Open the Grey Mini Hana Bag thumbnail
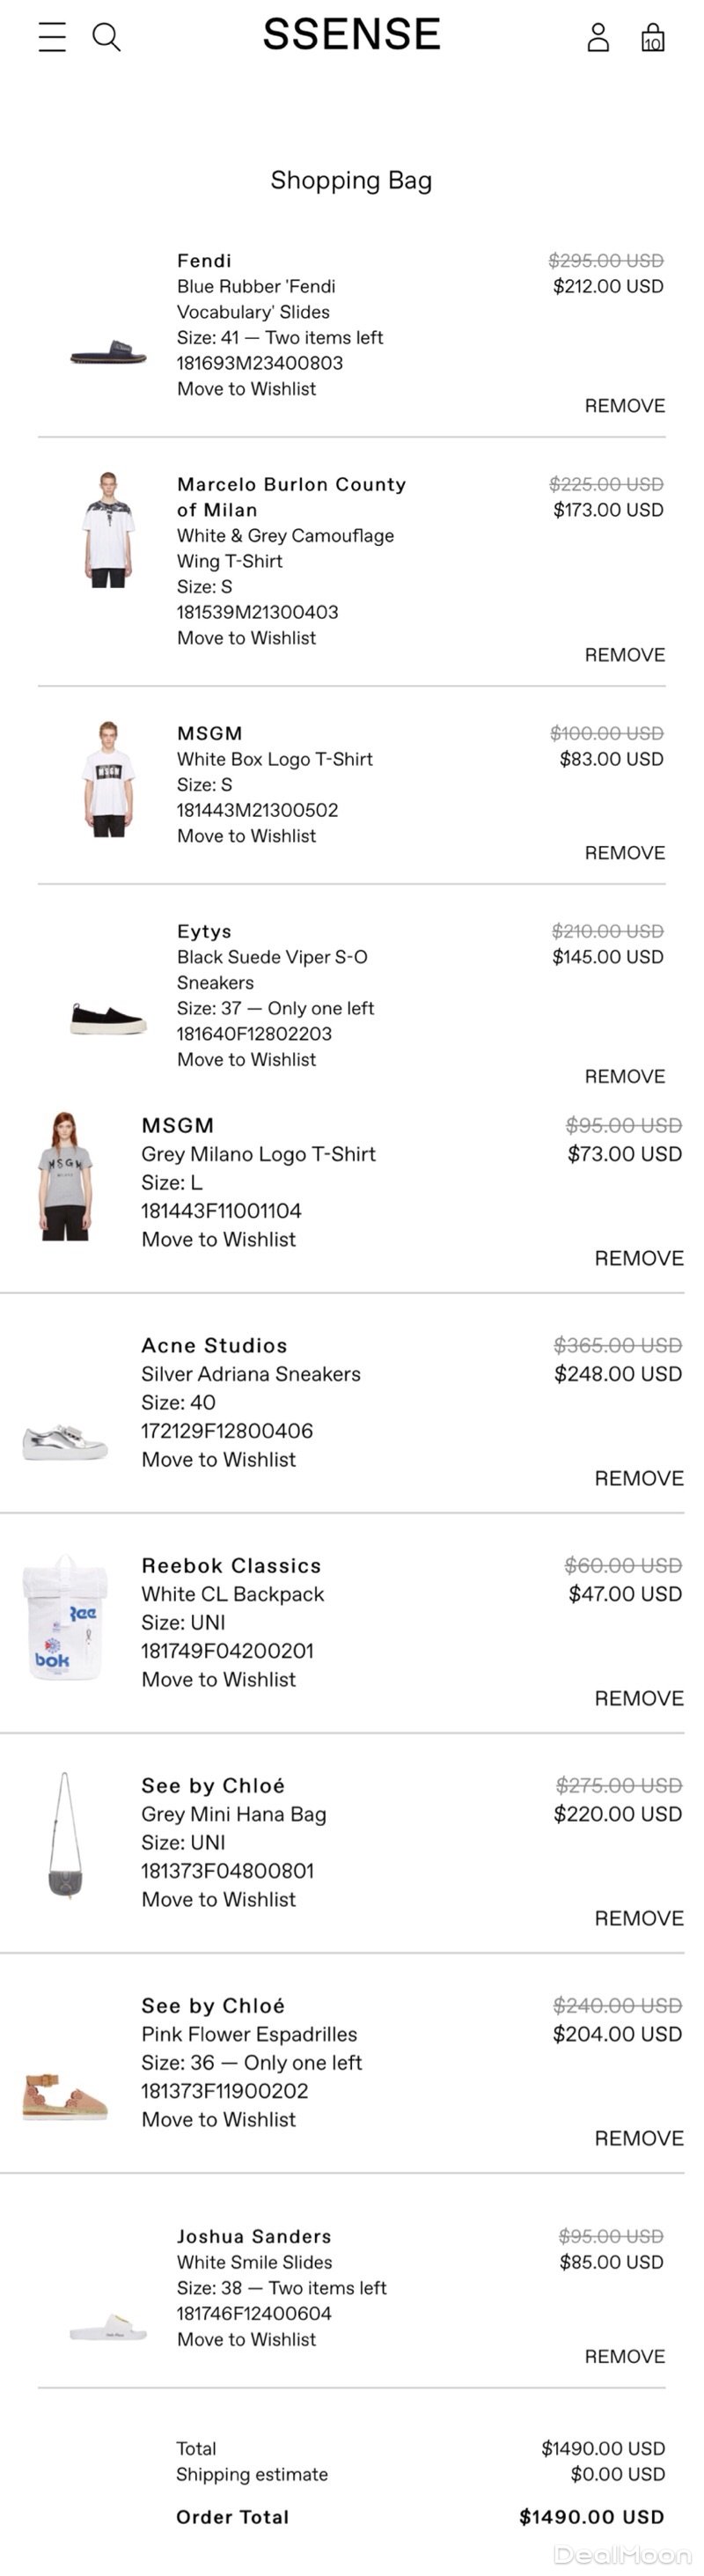Image resolution: width=704 pixels, height=2576 pixels. (65, 1836)
